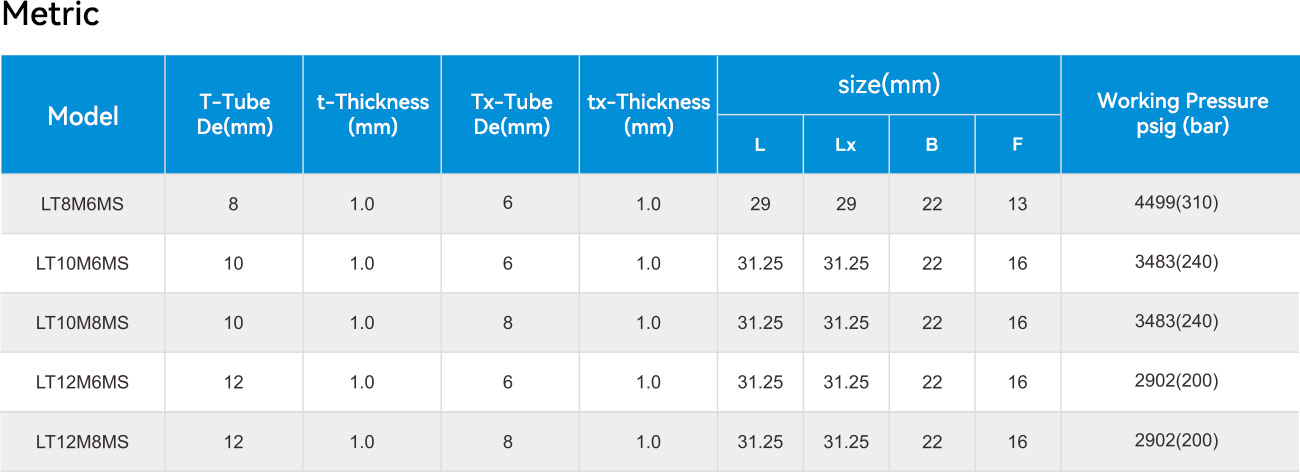Select model cell LT10M6MS
The height and width of the screenshot is (472, 1300).
[x=83, y=263]
